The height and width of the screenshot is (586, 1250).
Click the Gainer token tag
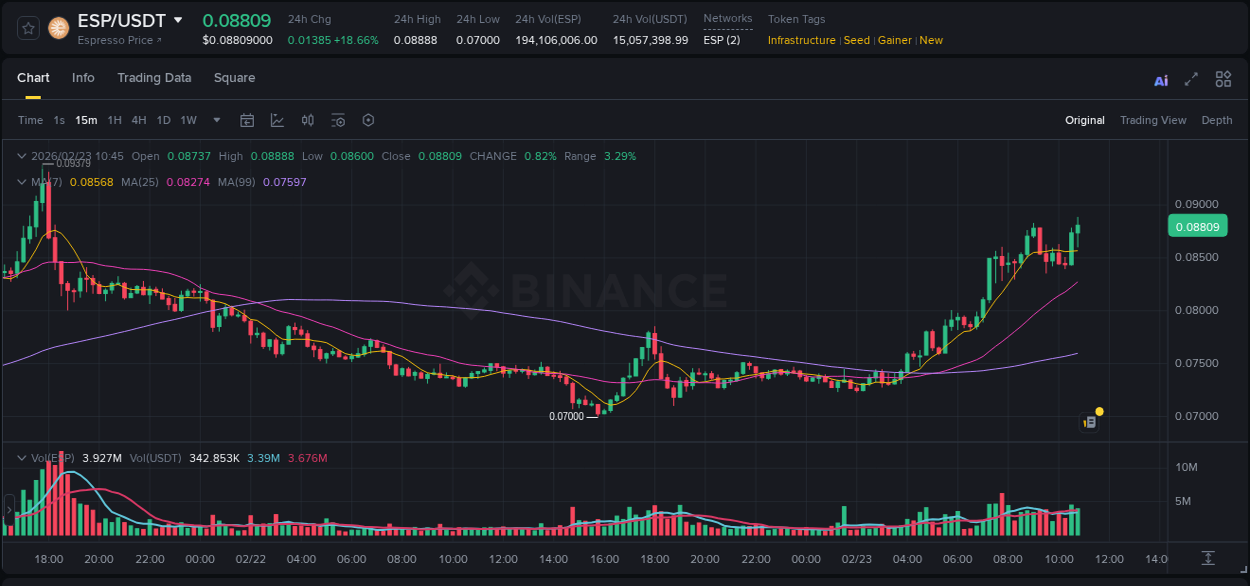(894, 40)
